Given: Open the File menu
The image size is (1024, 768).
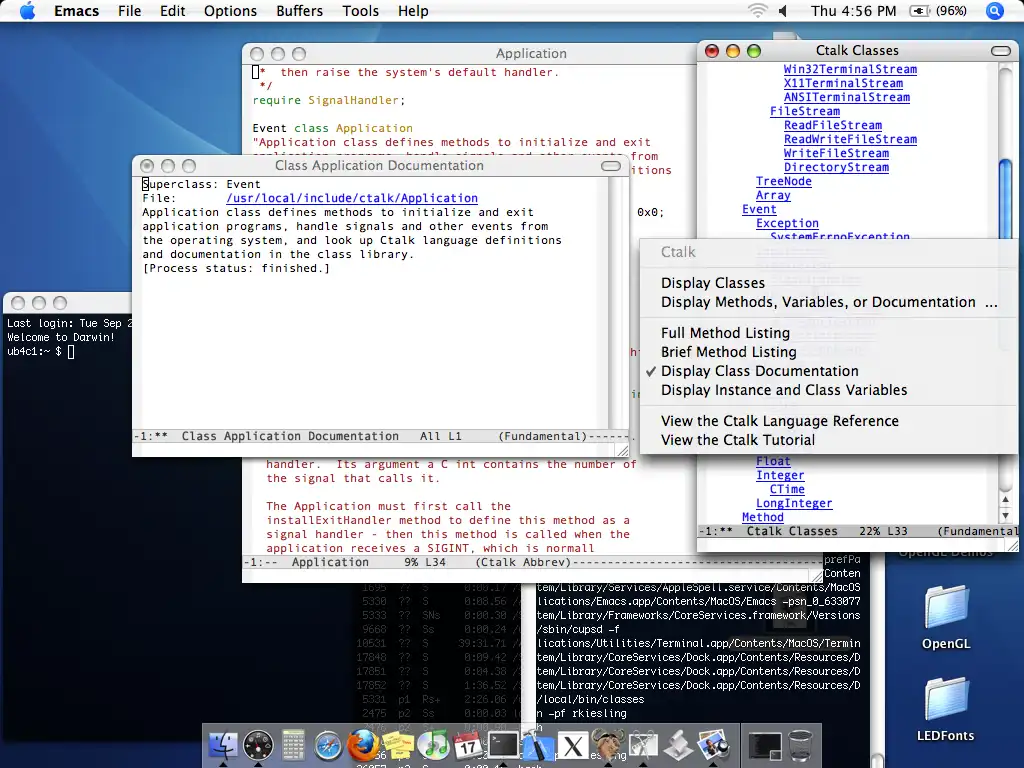Looking at the screenshot, I should pos(129,11).
